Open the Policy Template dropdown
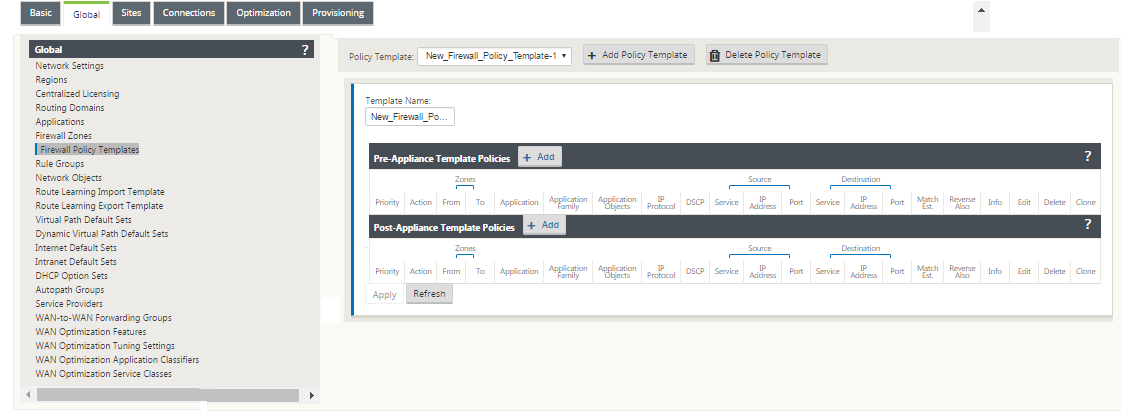The image size is (1121, 416). pyautogui.click(x=494, y=56)
